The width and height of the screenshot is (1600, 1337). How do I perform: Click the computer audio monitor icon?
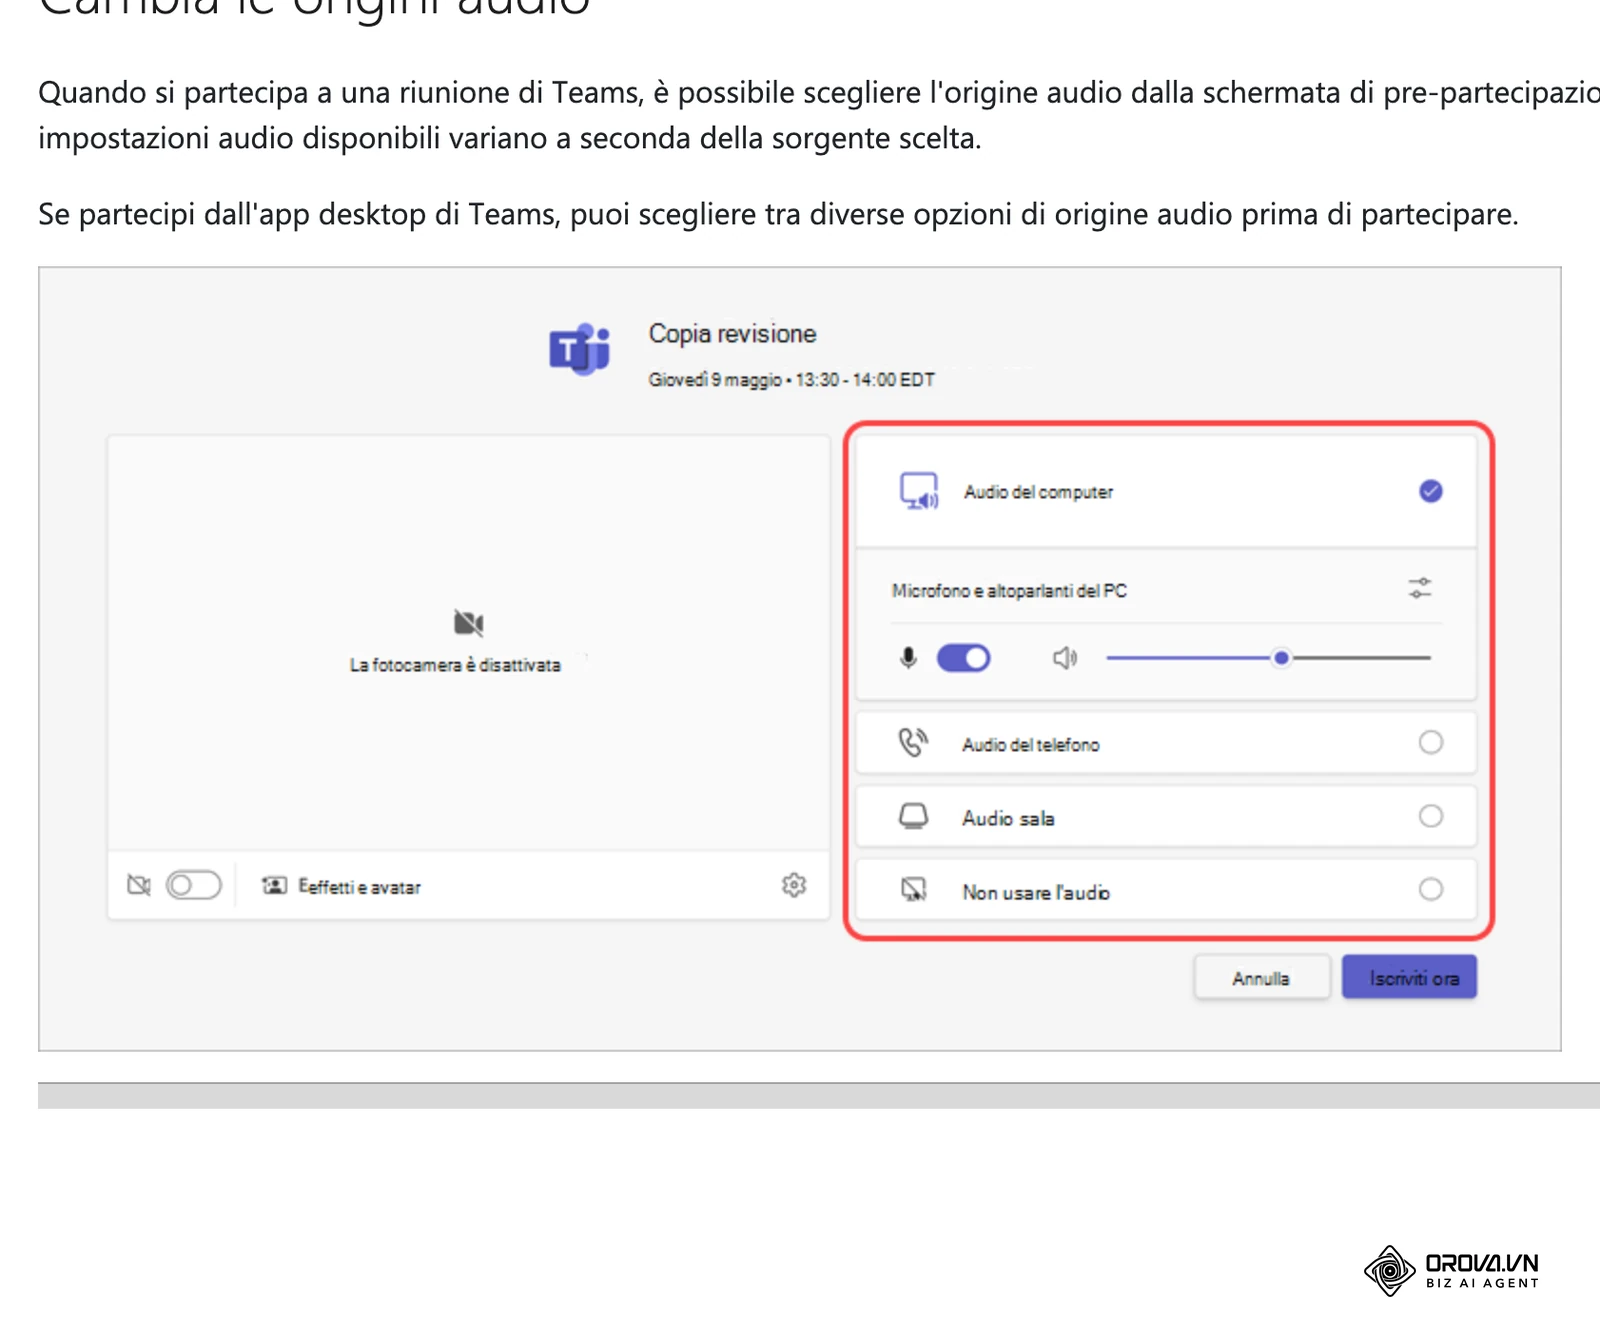tap(919, 491)
